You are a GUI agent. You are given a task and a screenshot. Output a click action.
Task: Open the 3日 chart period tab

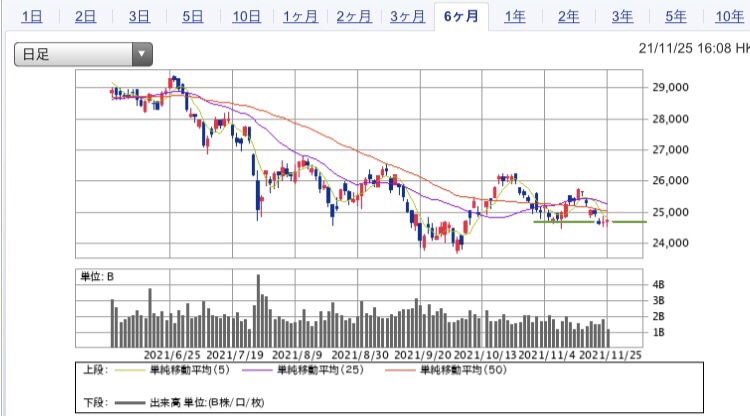click(140, 17)
